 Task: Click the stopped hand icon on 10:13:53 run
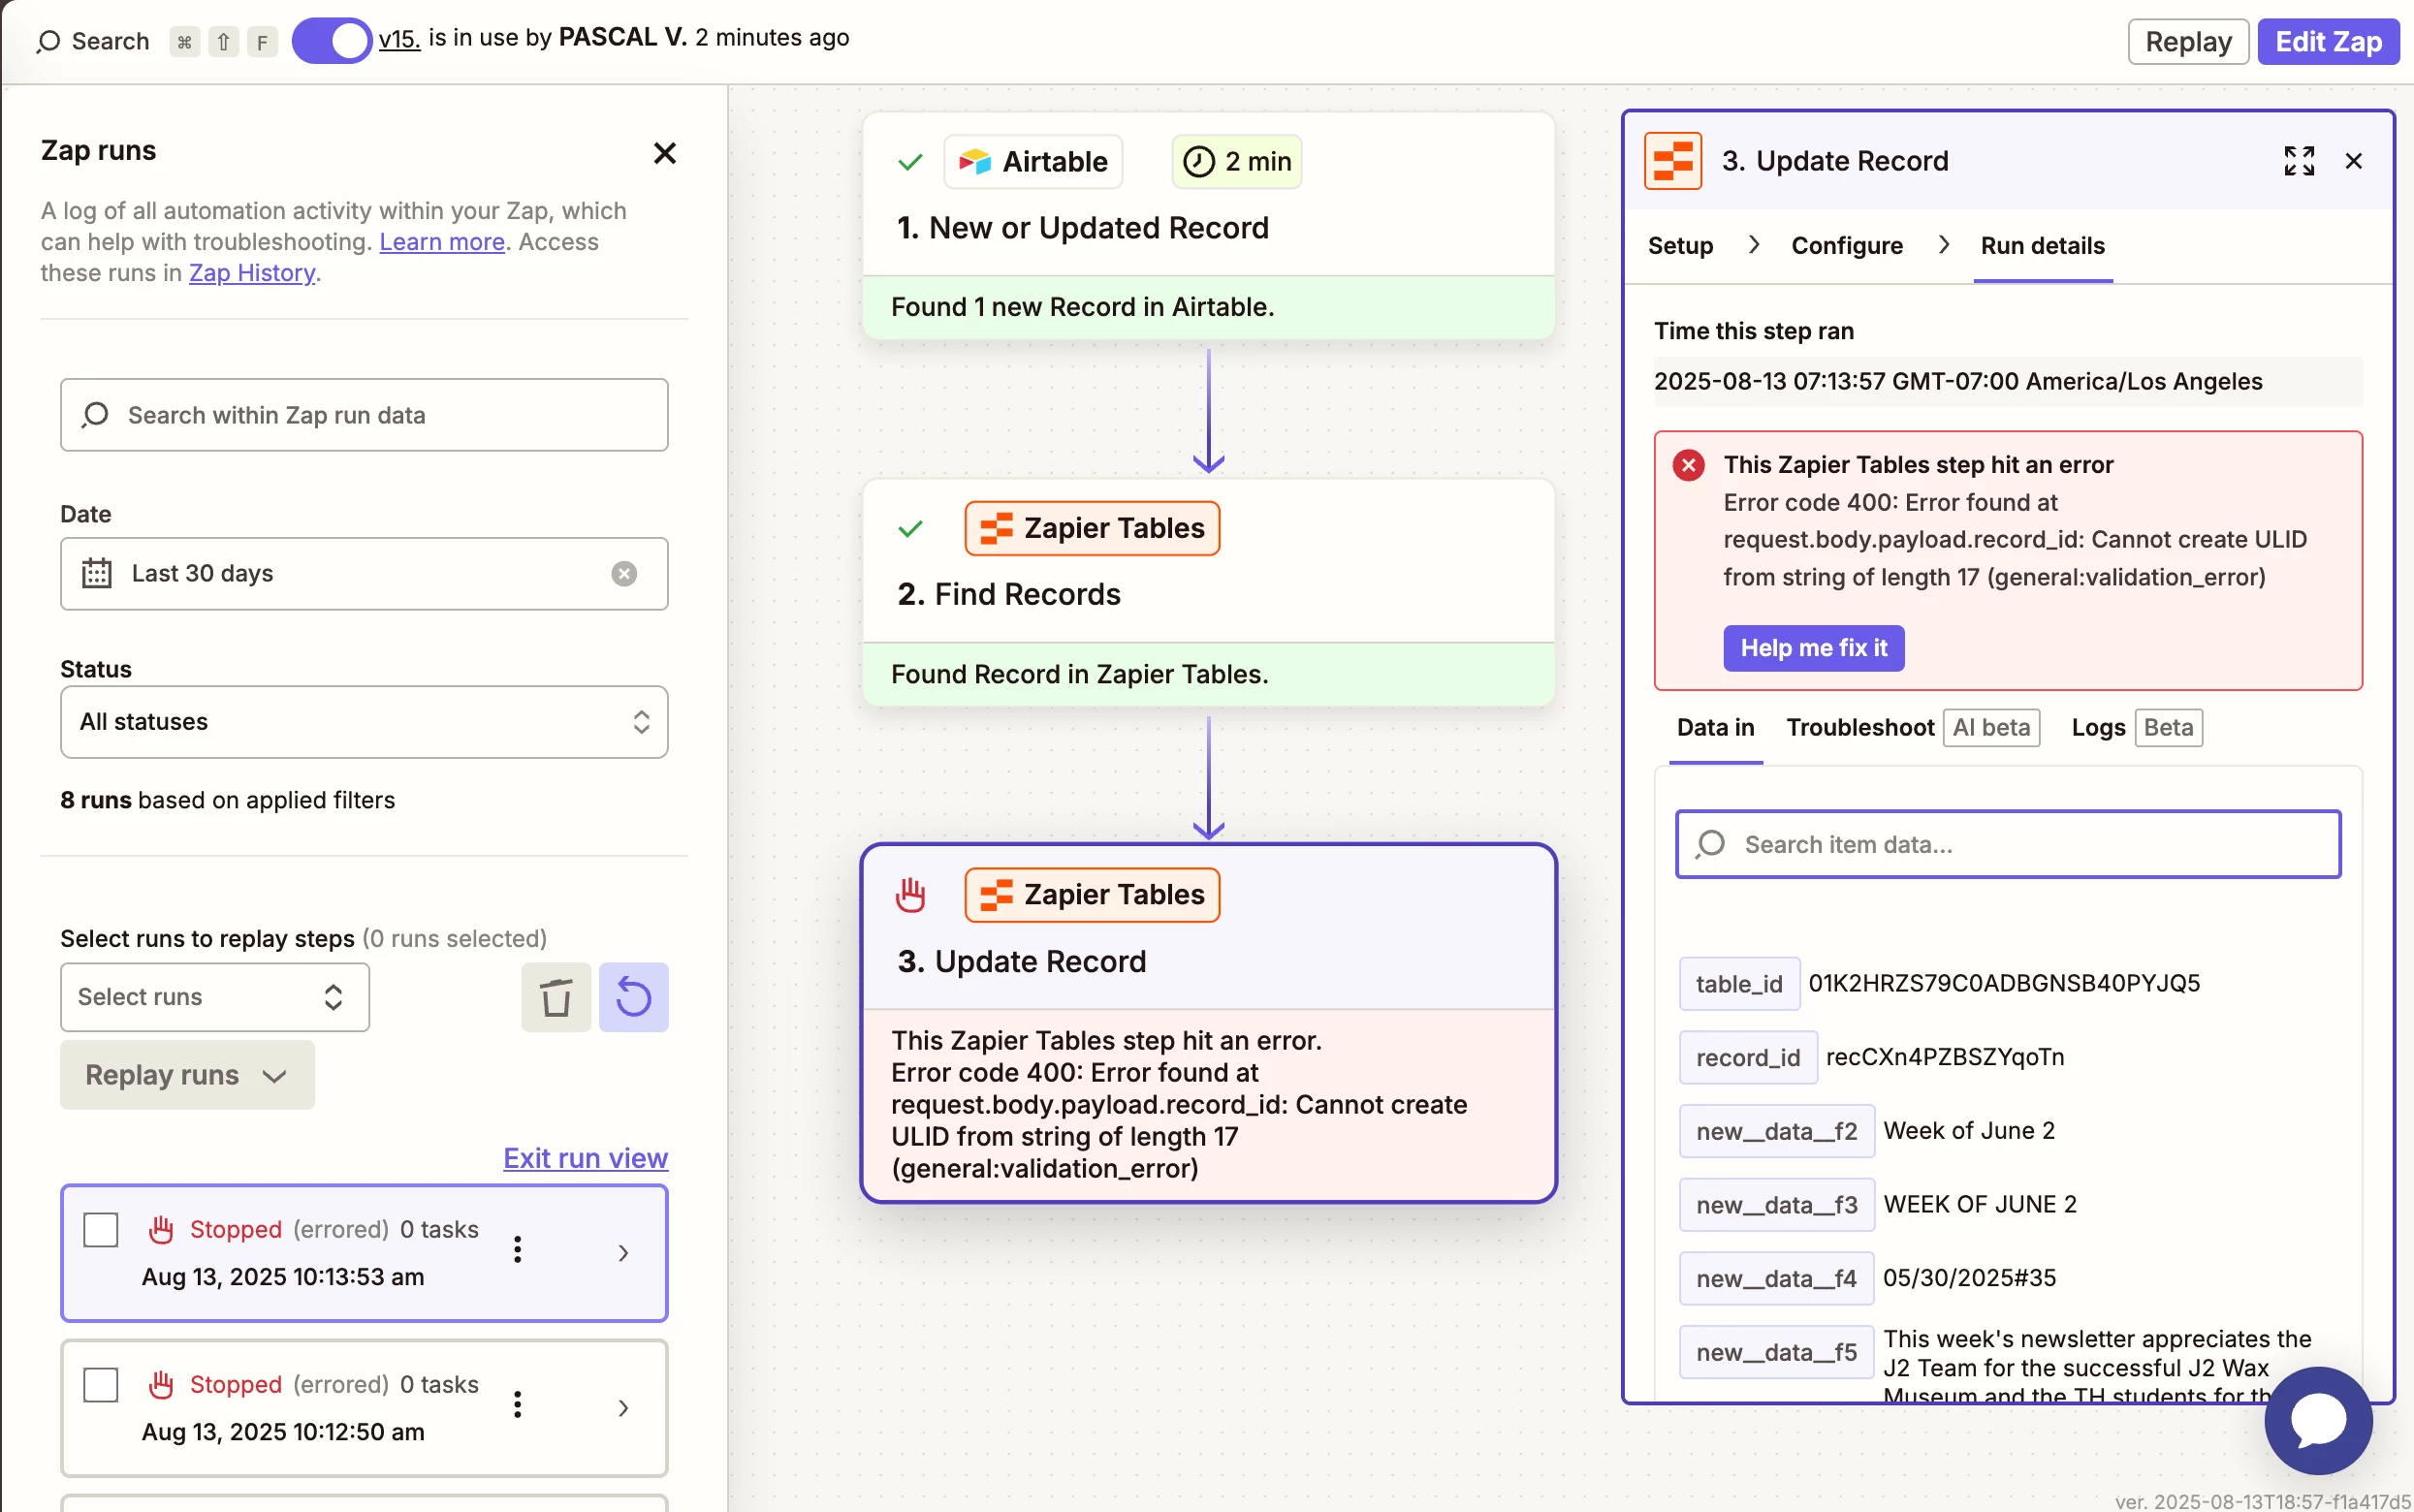(x=161, y=1229)
